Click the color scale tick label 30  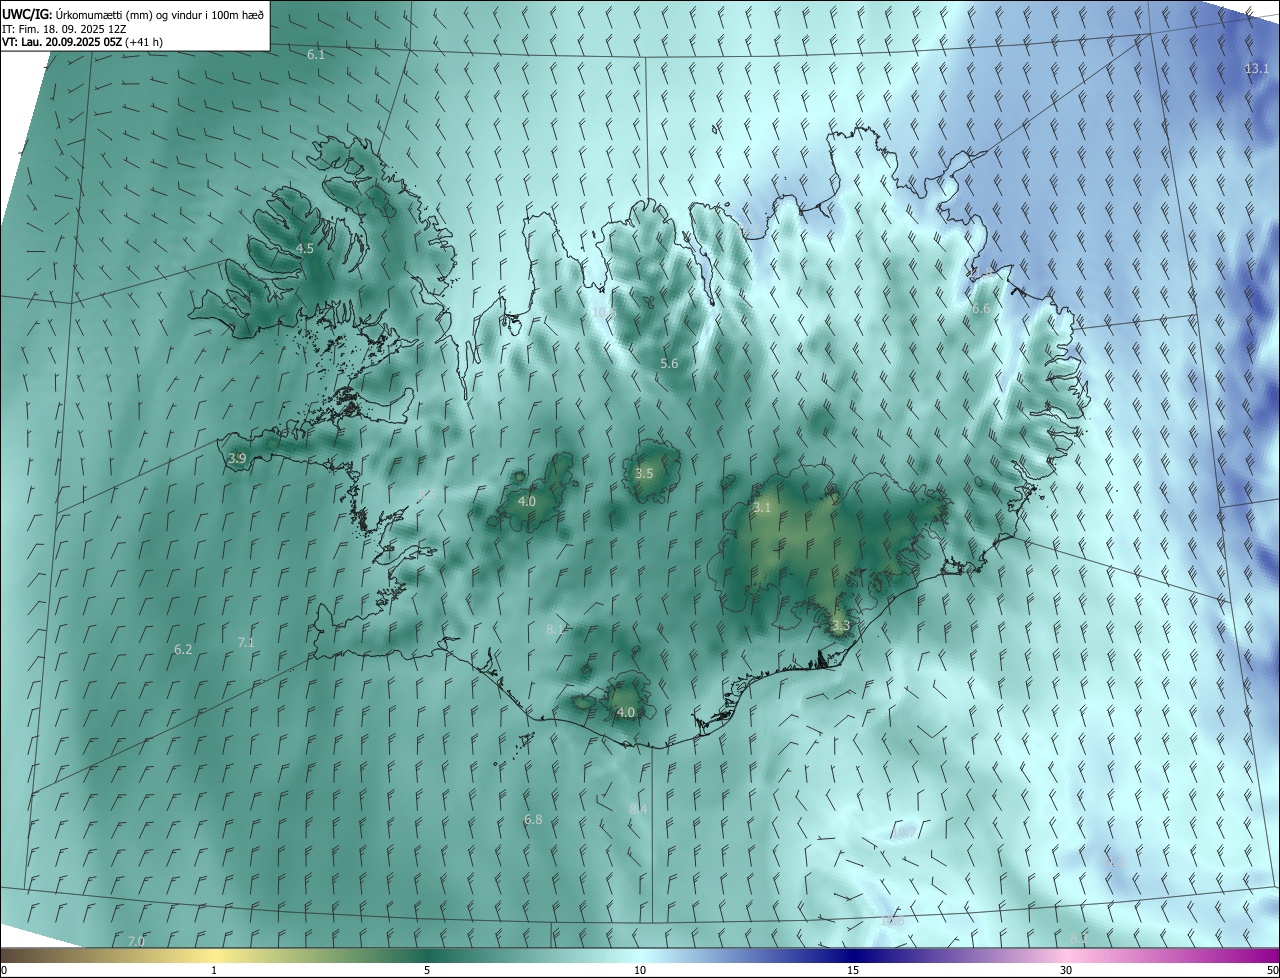[1066, 970]
